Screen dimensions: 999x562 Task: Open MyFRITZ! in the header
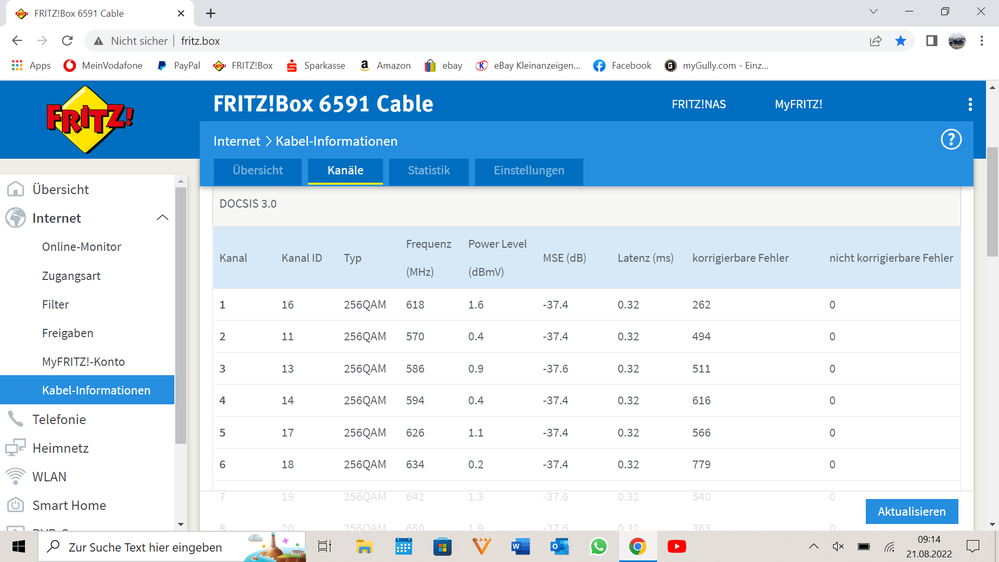[x=798, y=104]
